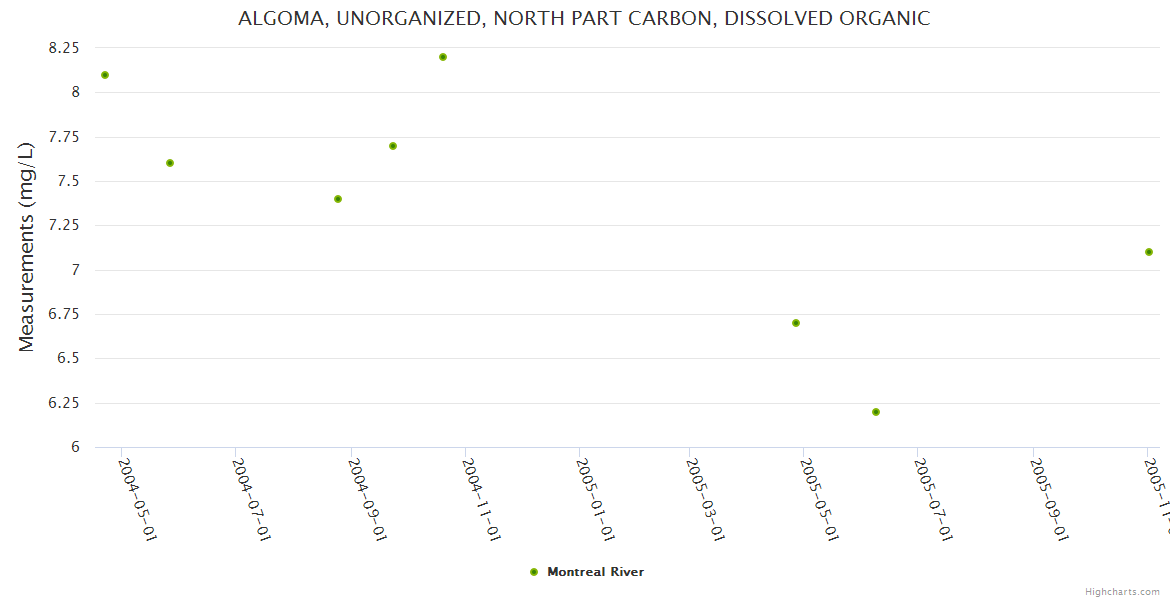Toggle the Montreal River series legend label
Screen dimensions: 1170x600
click(x=595, y=572)
